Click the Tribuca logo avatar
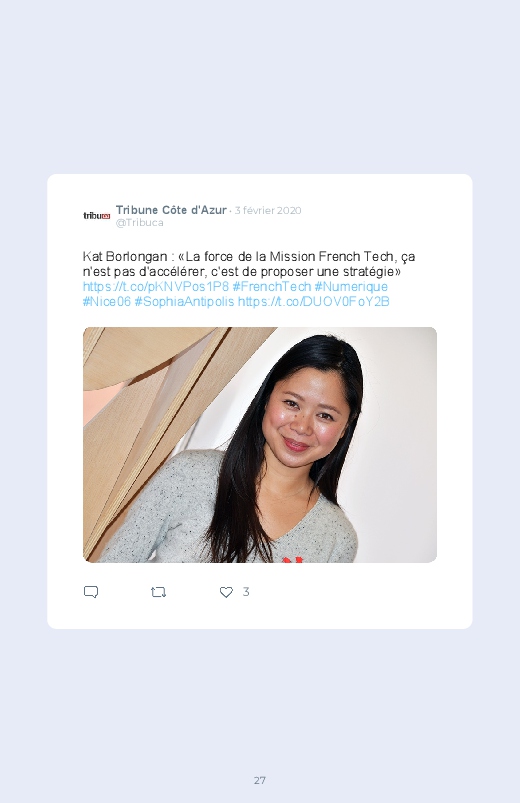This screenshot has width=520, height=803. tap(97, 216)
